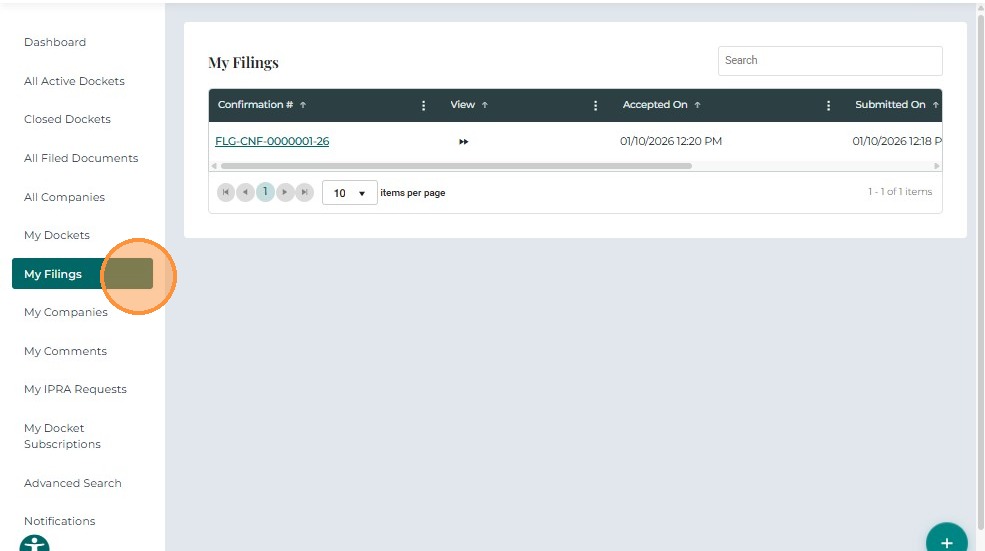985x551 pixels.
Task: Sort by the Confirmation # column header
Action: (261, 105)
